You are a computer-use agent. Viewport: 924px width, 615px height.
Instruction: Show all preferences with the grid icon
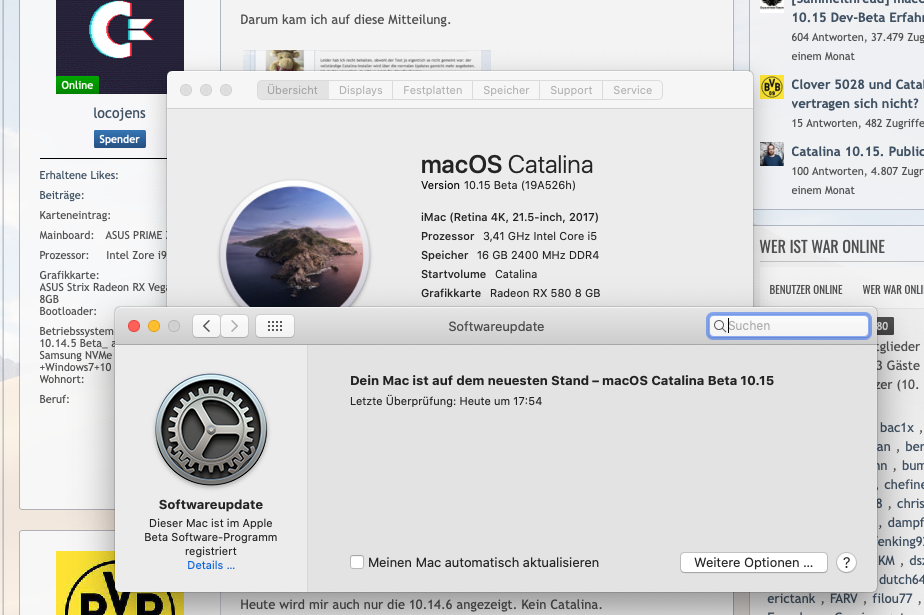tap(275, 326)
